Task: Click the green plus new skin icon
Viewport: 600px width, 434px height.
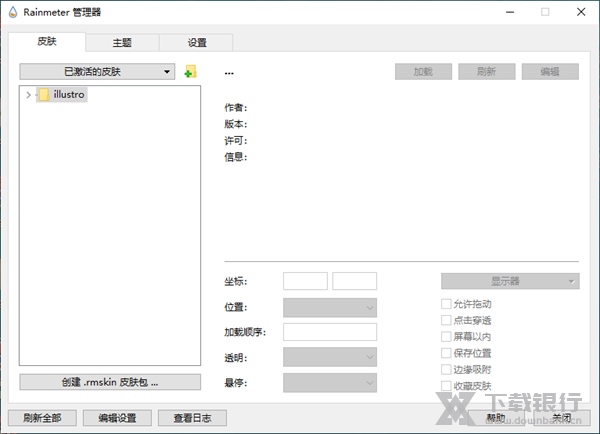Action: 190,72
